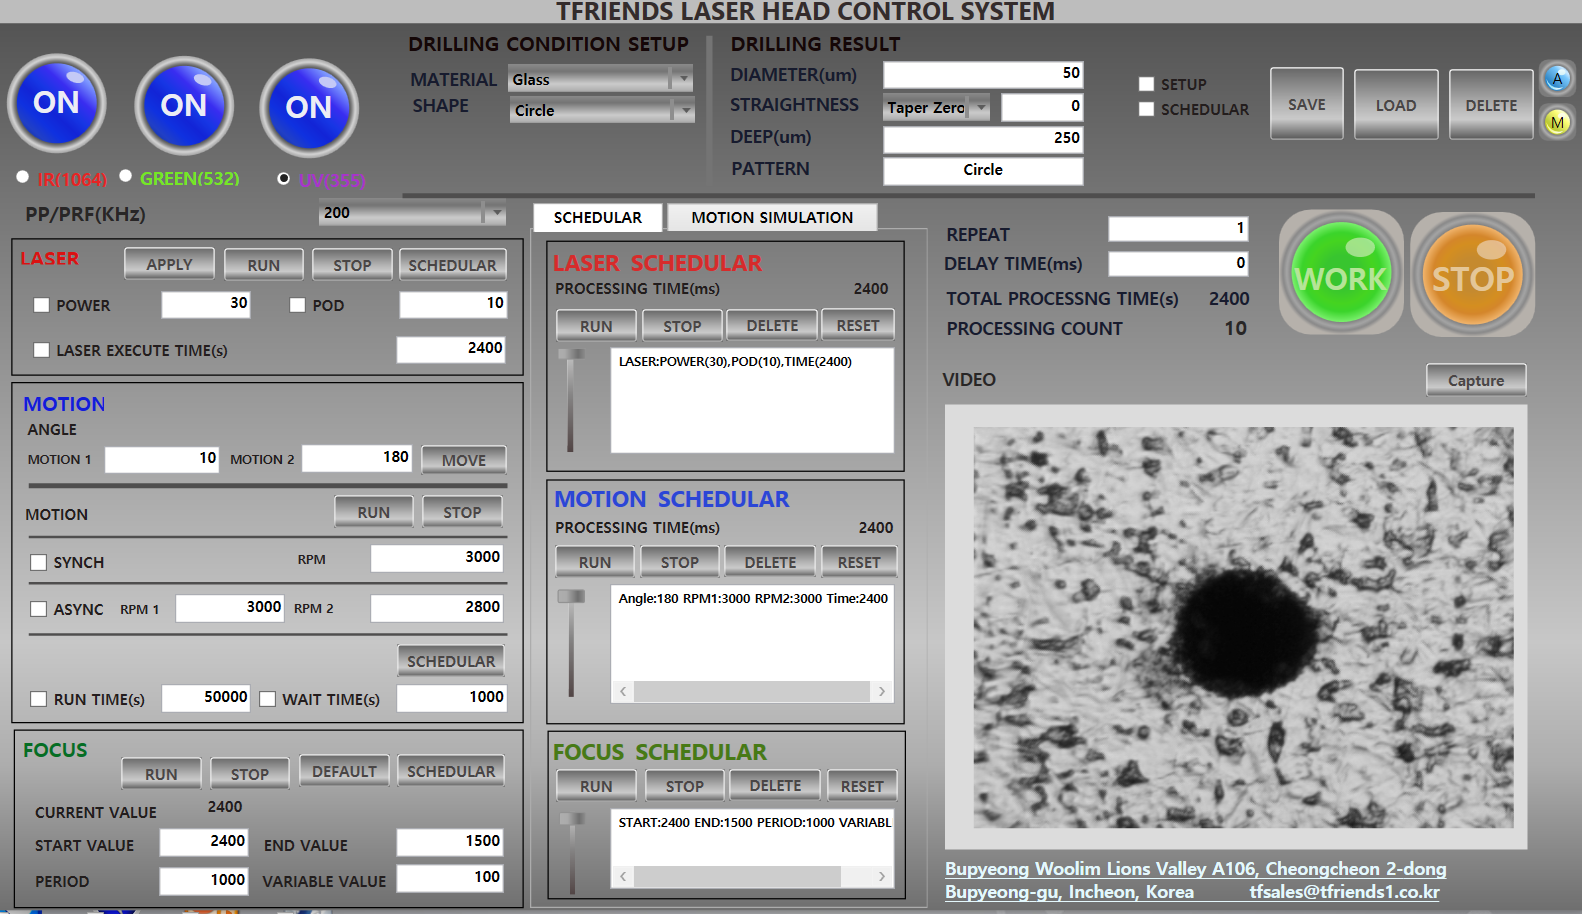Click RUN in the FOCUS panel

(161, 774)
